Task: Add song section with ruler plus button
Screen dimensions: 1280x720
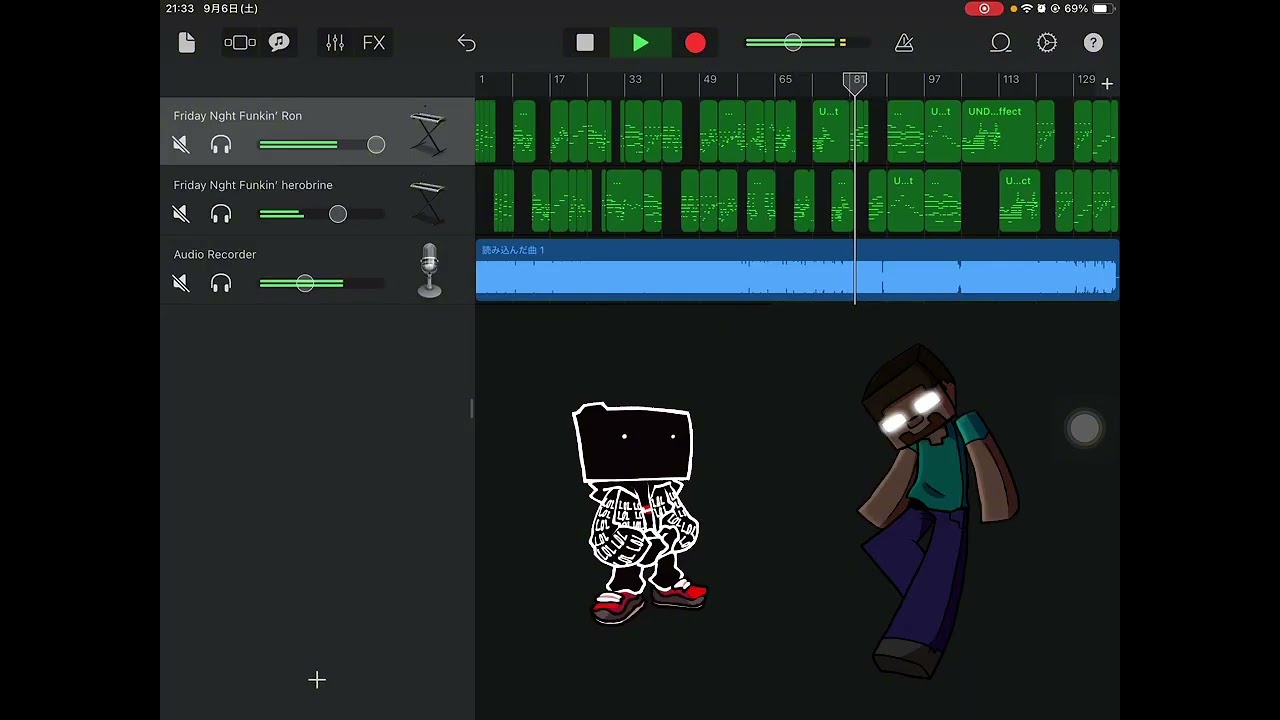Action: pyautogui.click(x=1107, y=84)
